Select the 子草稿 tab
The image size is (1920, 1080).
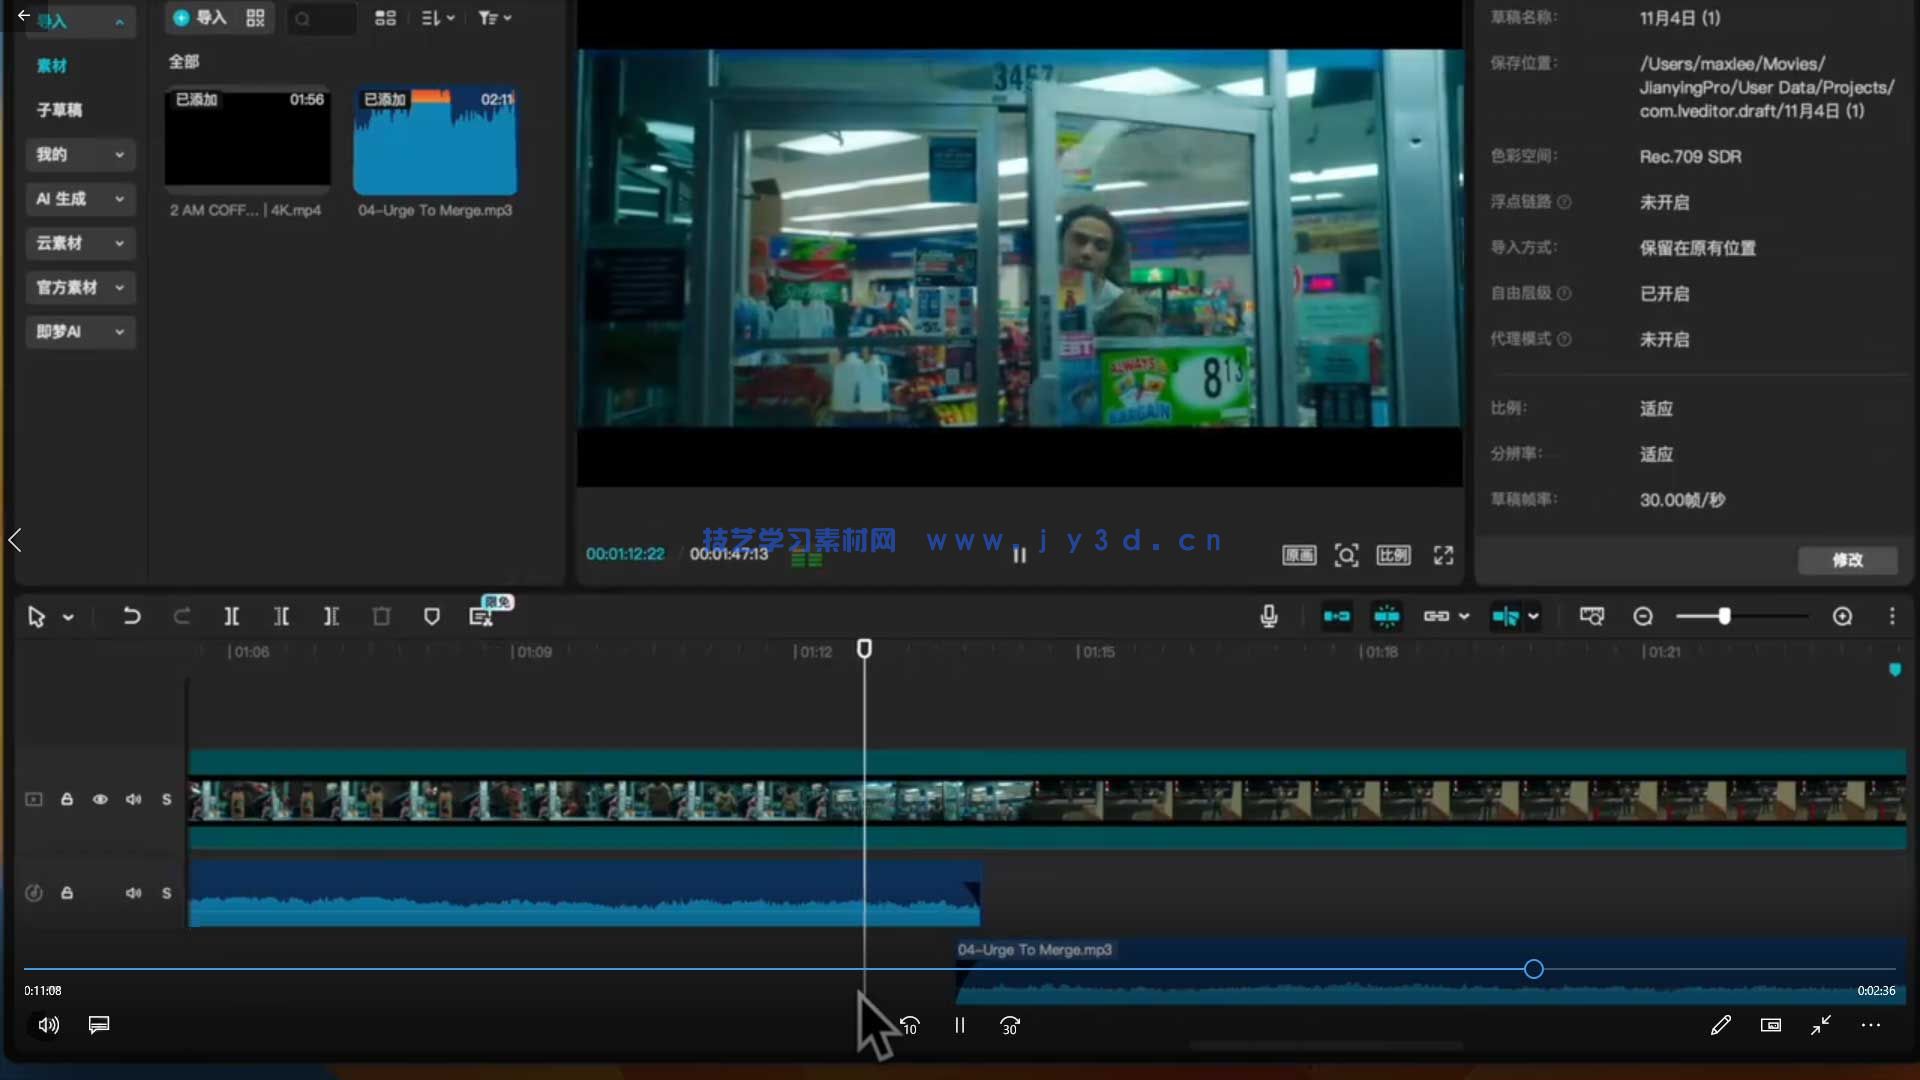(60, 110)
